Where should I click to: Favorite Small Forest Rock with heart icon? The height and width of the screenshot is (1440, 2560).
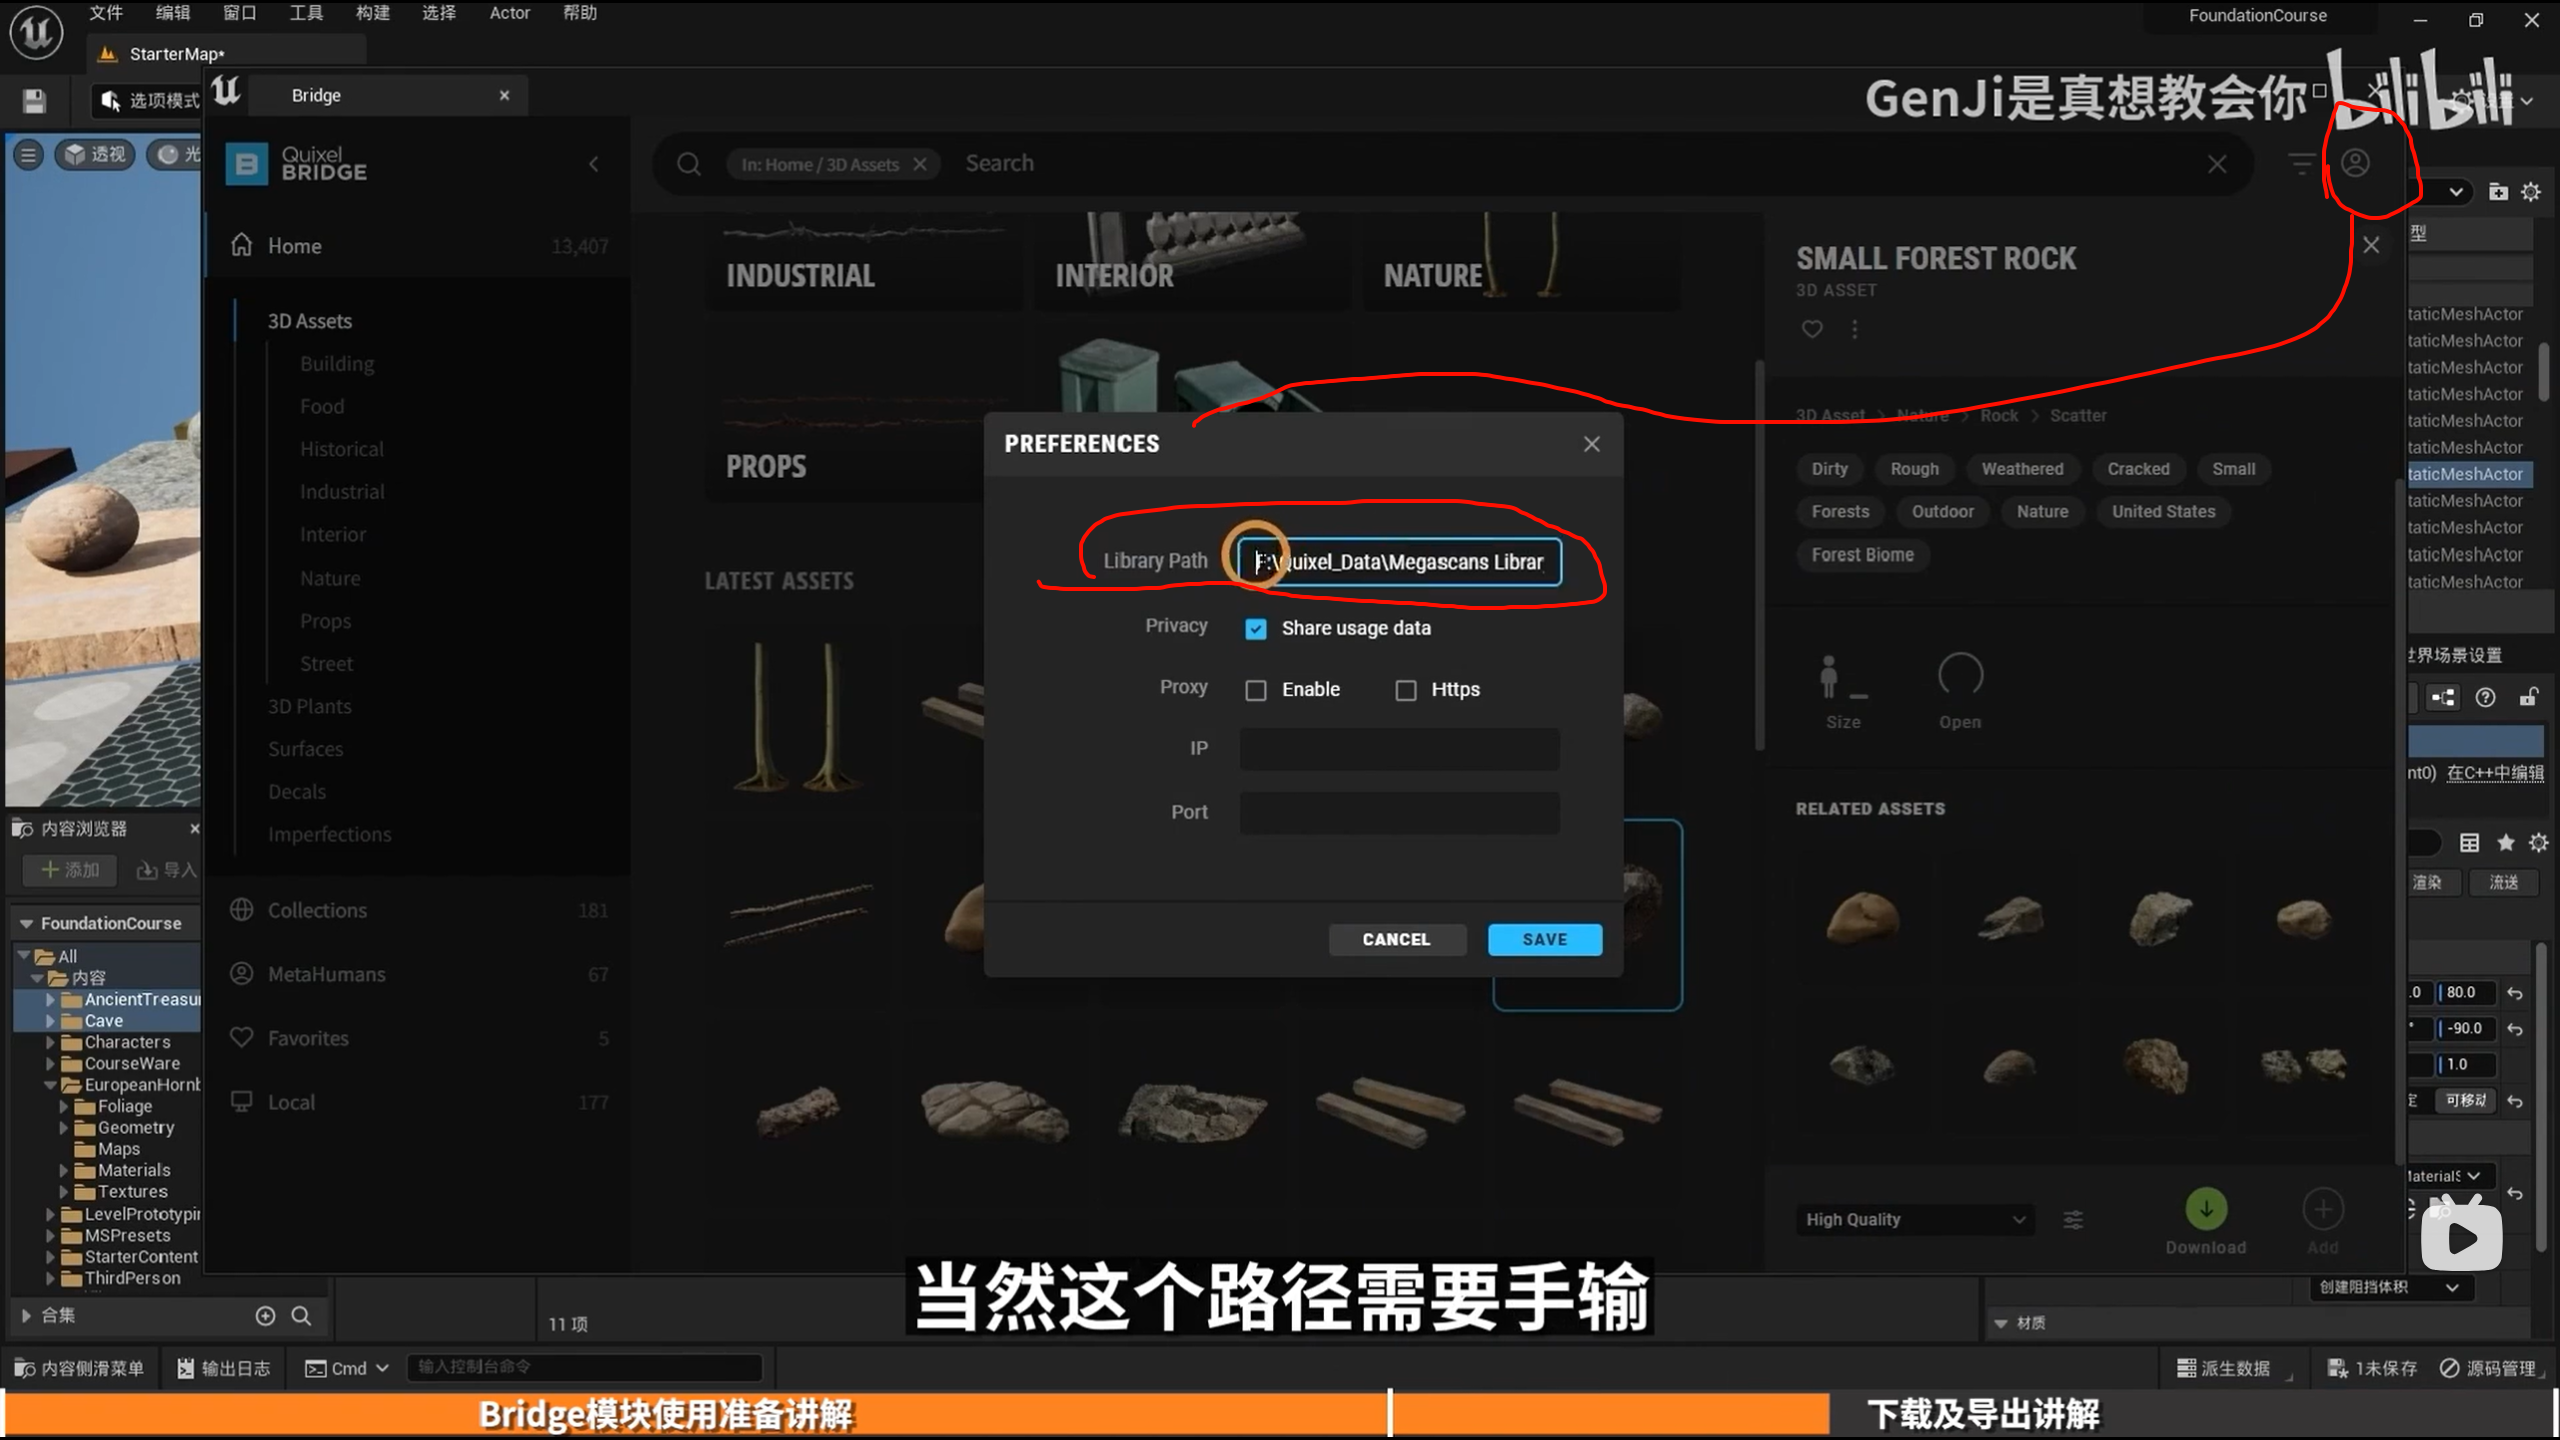(1812, 329)
